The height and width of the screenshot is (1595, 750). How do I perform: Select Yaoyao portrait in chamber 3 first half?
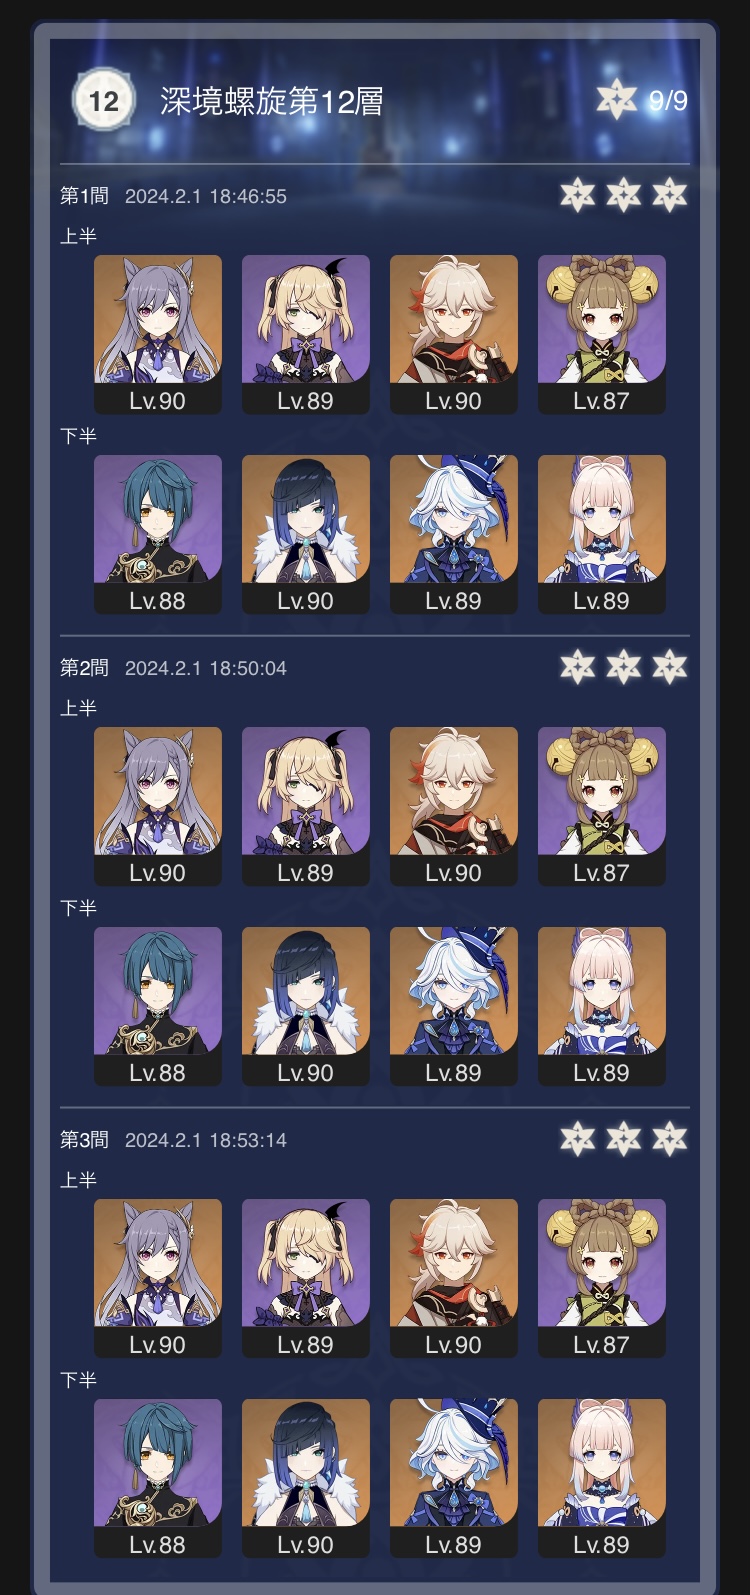point(602,1278)
